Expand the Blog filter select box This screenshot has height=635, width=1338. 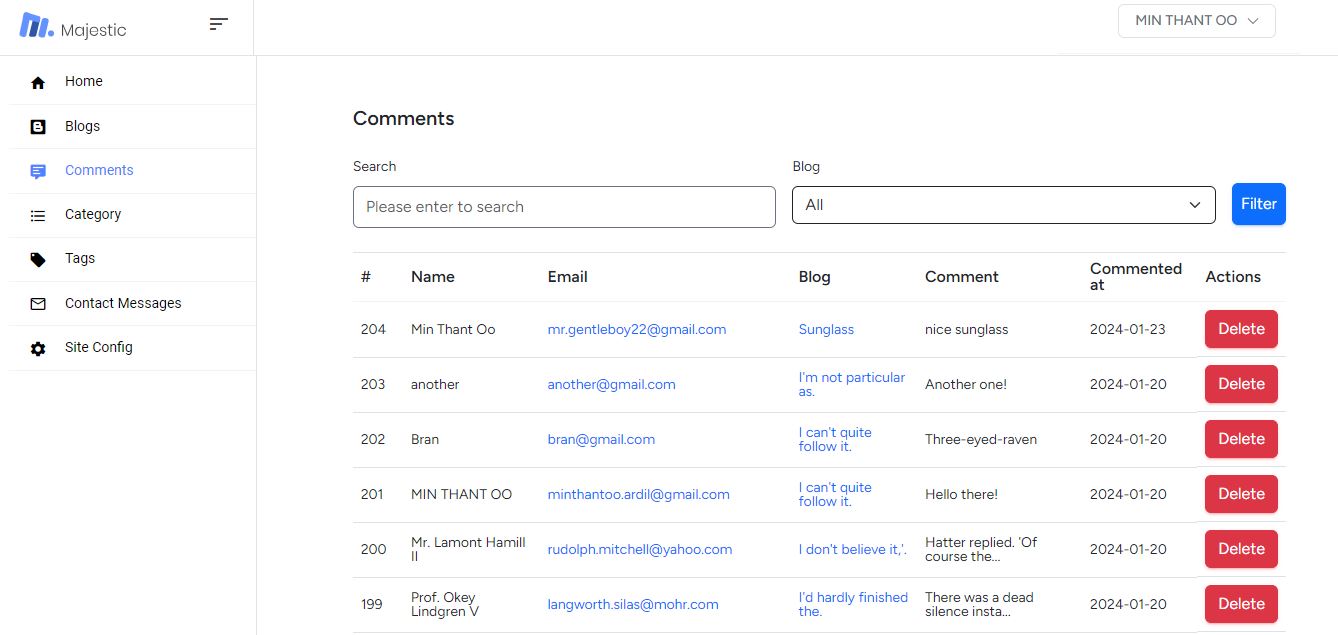[x=1003, y=205]
